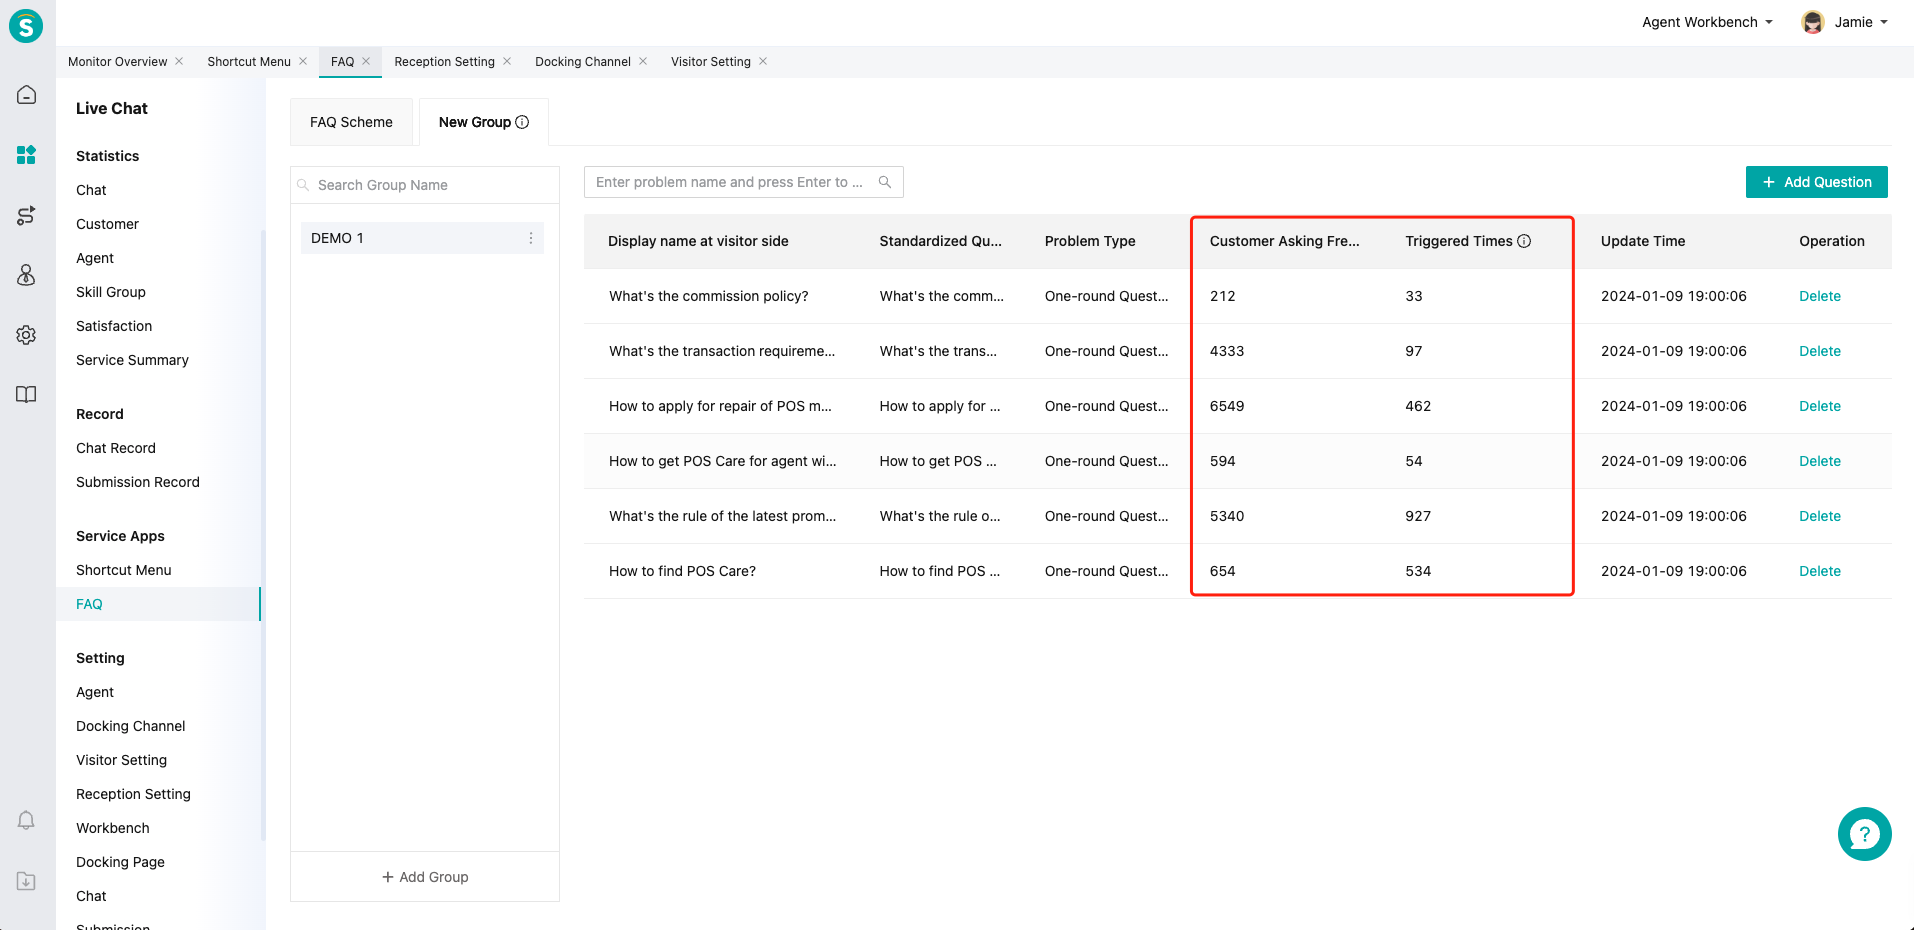Screen dimensions: 1914x930
Task: Open Workbench in sidebar
Action: tap(113, 828)
